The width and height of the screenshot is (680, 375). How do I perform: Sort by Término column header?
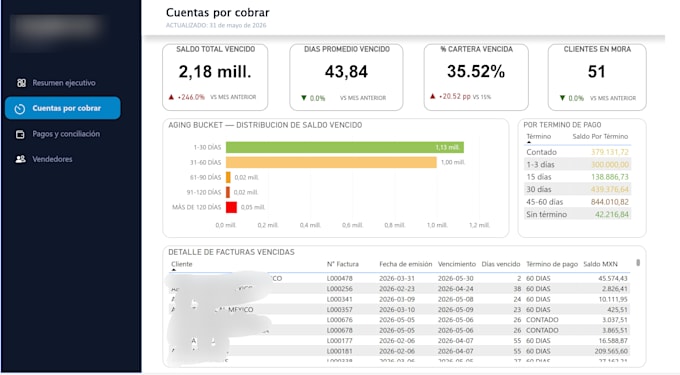[x=539, y=137]
